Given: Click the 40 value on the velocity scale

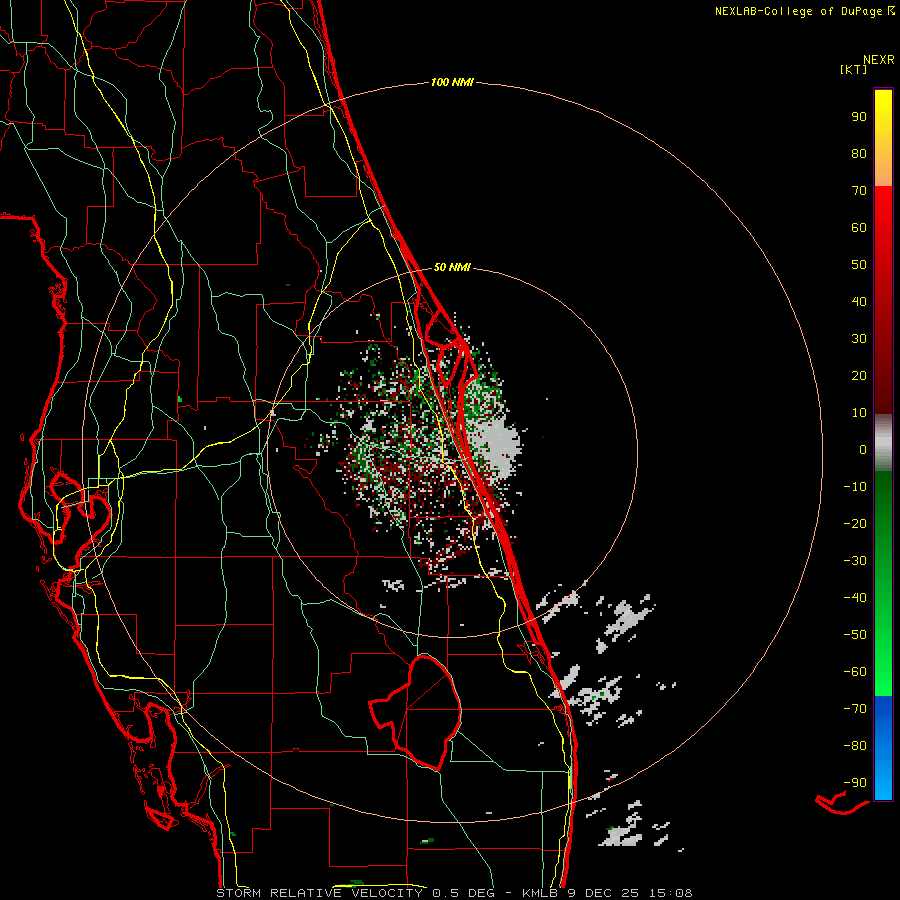Looking at the screenshot, I should coord(859,301).
